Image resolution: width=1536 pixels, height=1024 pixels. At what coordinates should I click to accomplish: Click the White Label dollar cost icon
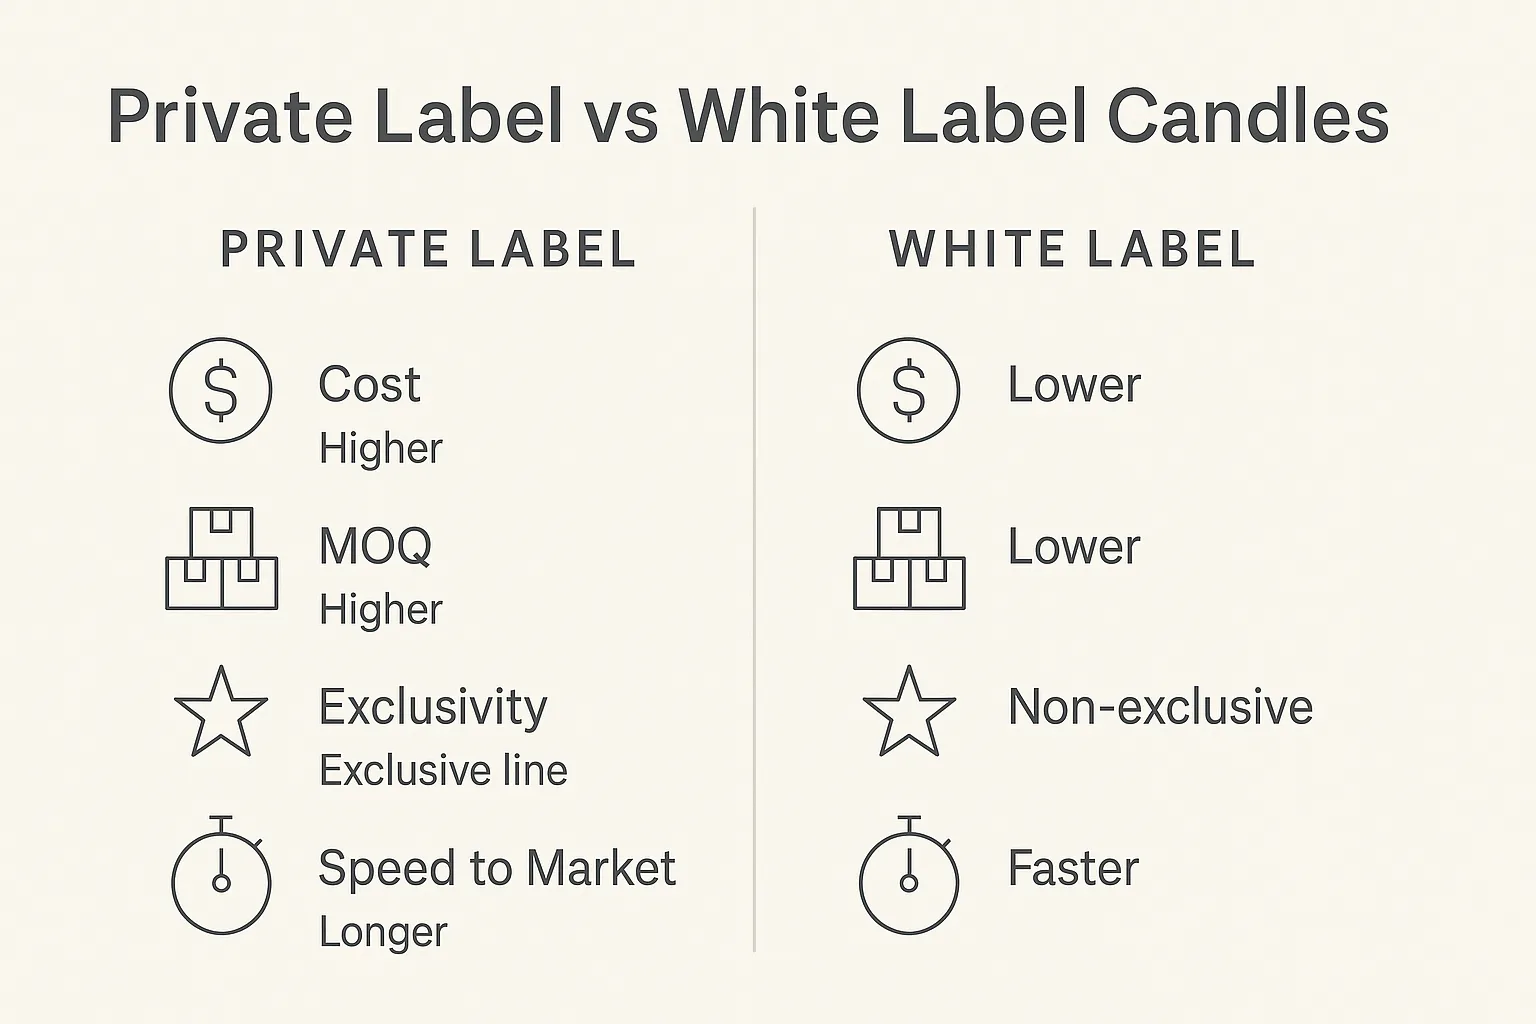(908, 389)
